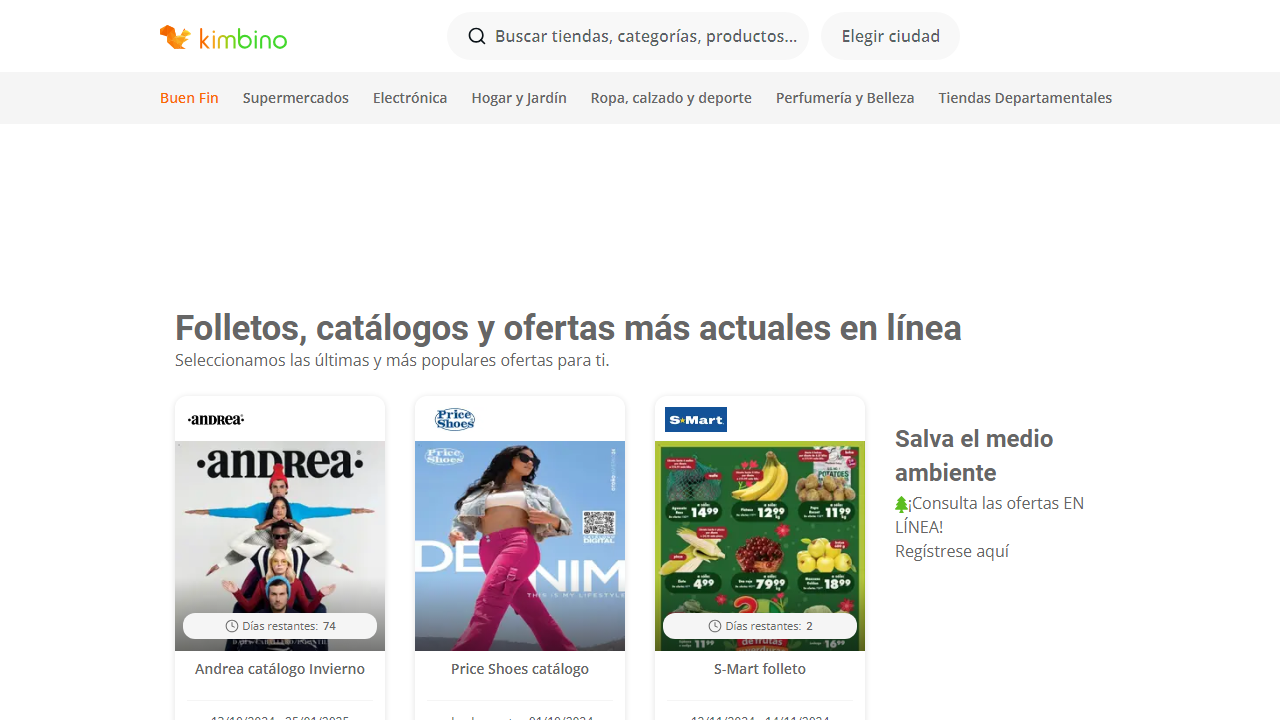Image resolution: width=1280 pixels, height=720 pixels.
Task: Select the Electrónica navigation tab
Action: pyautogui.click(x=409, y=97)
